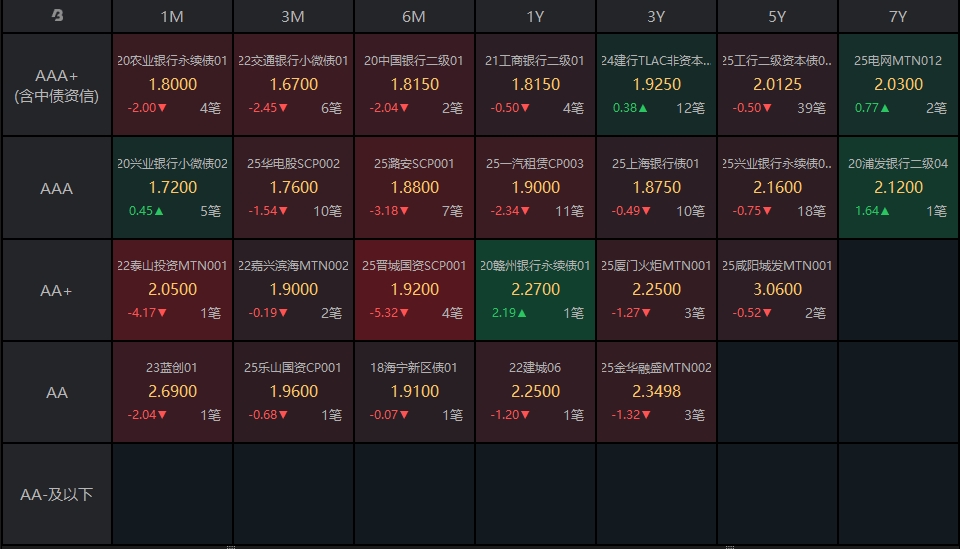Open the 25一汽租赁CP003 bond cell

click(x=535, y=187)
